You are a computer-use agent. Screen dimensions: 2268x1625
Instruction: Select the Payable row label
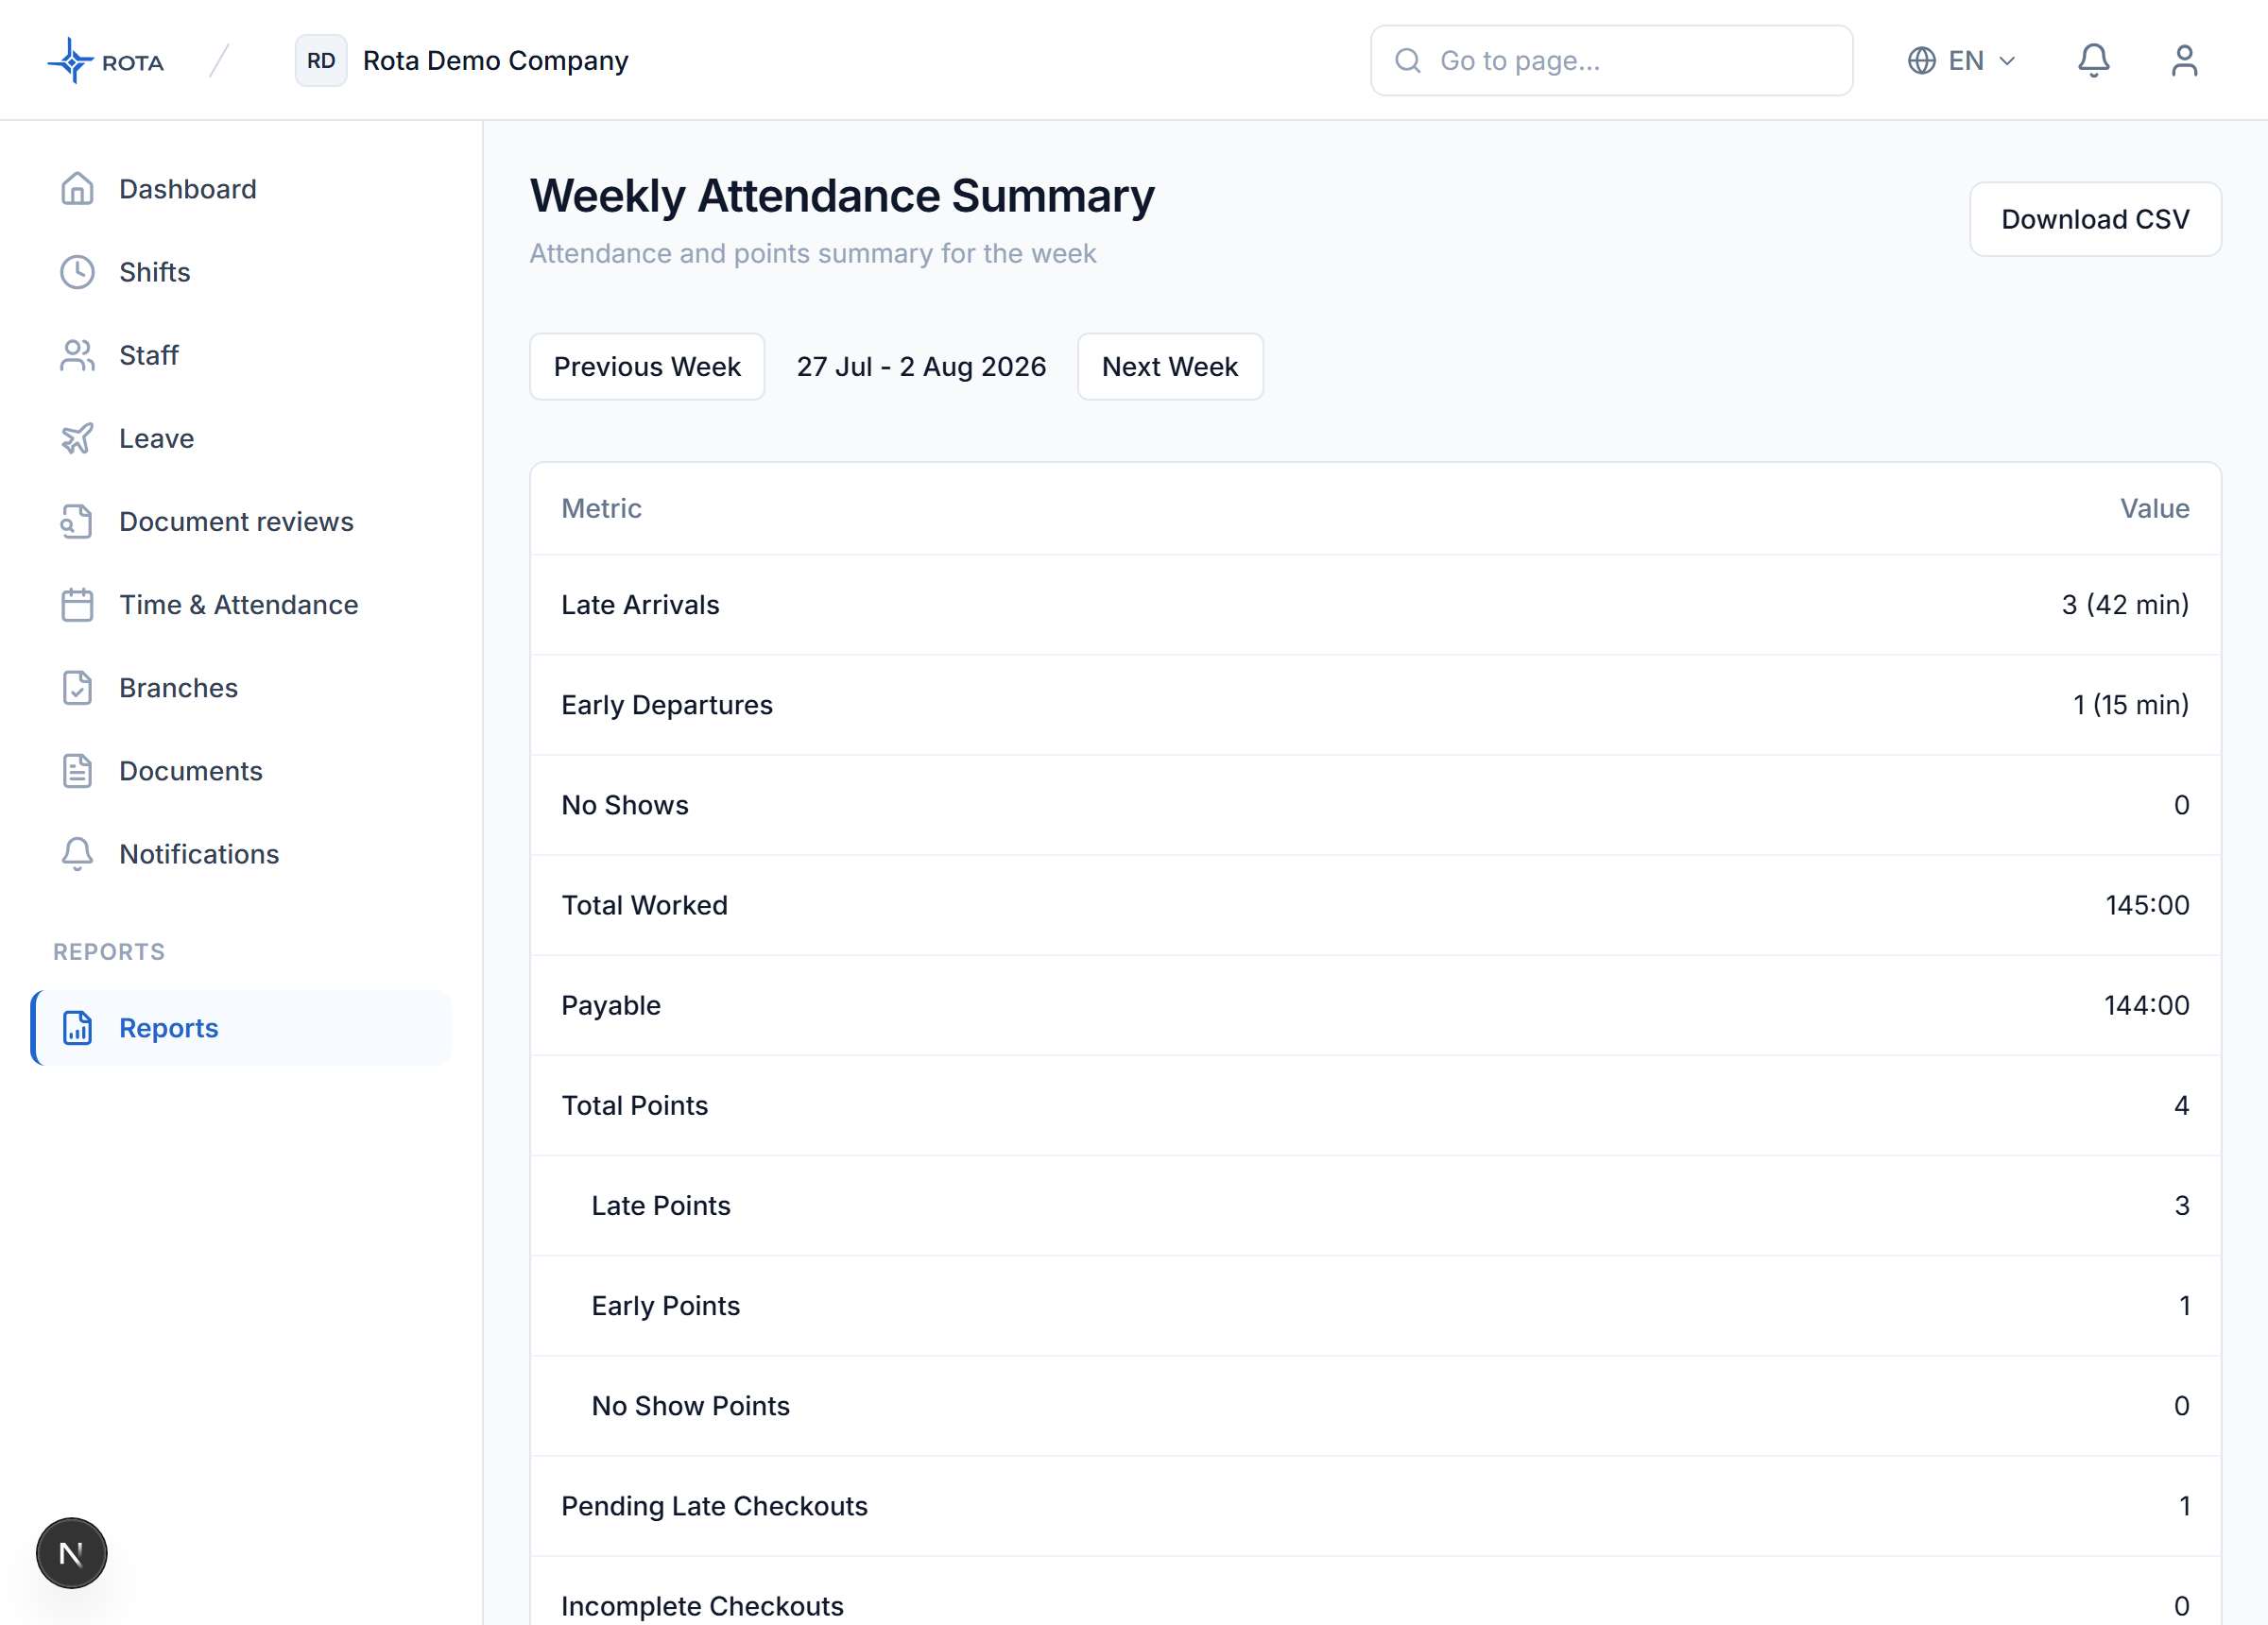[x=611, y=1005]
